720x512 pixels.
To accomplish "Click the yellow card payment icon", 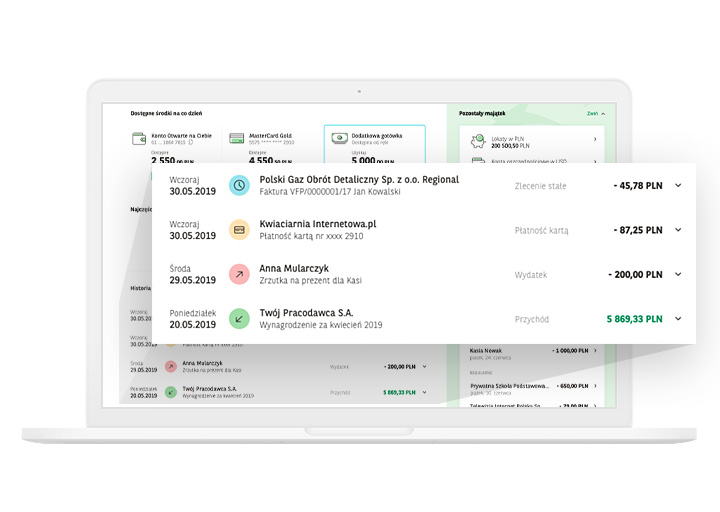I will point(239,230).
